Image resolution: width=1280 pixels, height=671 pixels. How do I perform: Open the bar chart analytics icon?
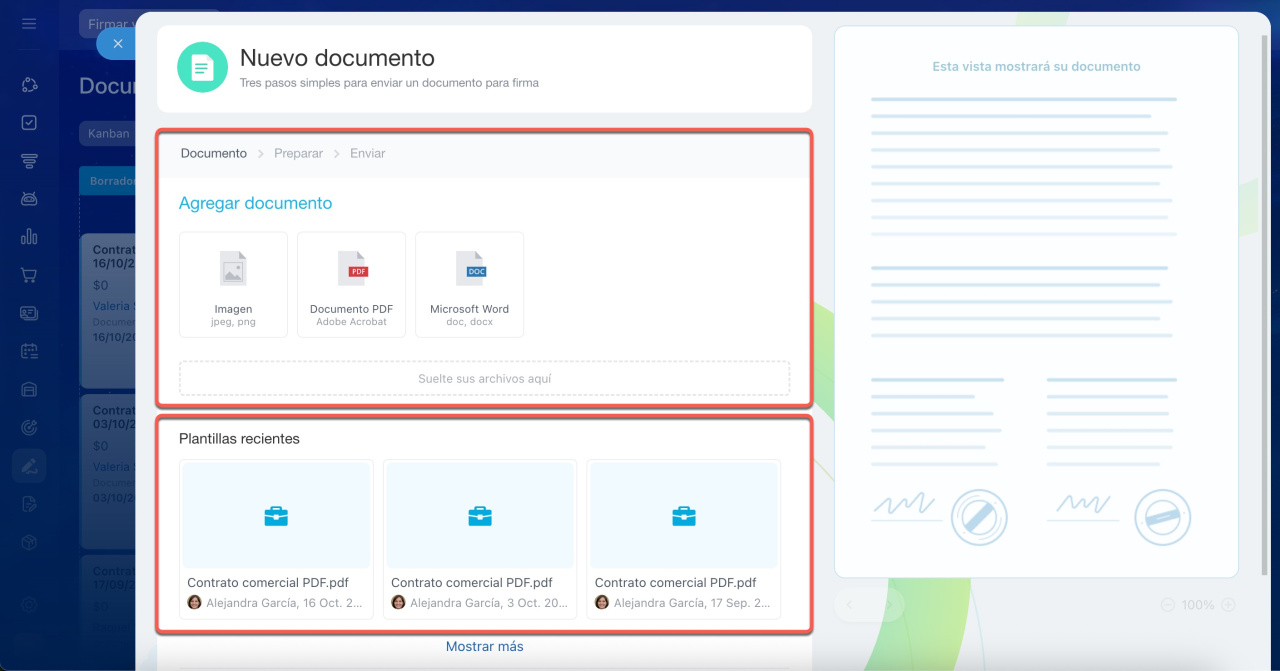[29, 237]
